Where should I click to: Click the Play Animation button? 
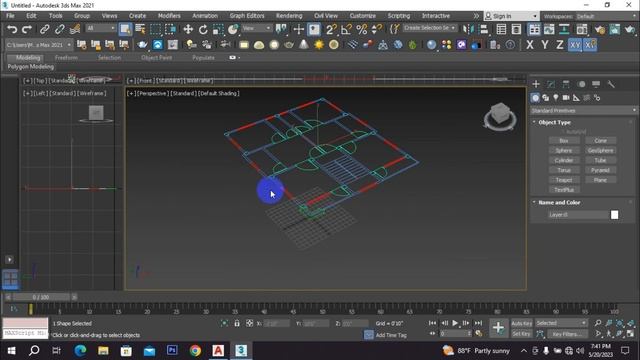[455, 323]
